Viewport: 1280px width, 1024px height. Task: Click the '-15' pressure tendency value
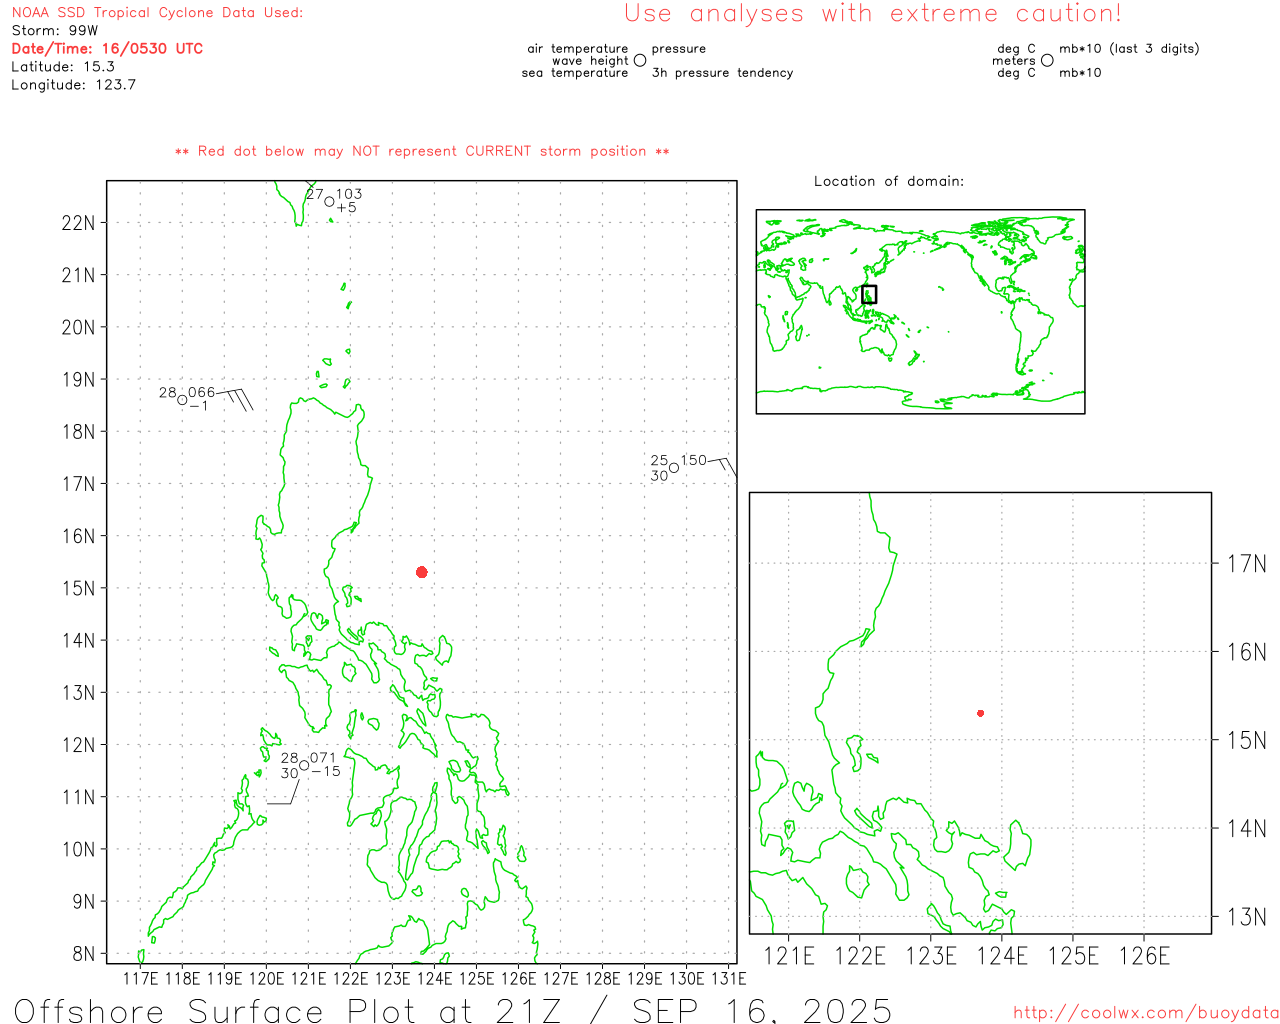pos(326,772)
